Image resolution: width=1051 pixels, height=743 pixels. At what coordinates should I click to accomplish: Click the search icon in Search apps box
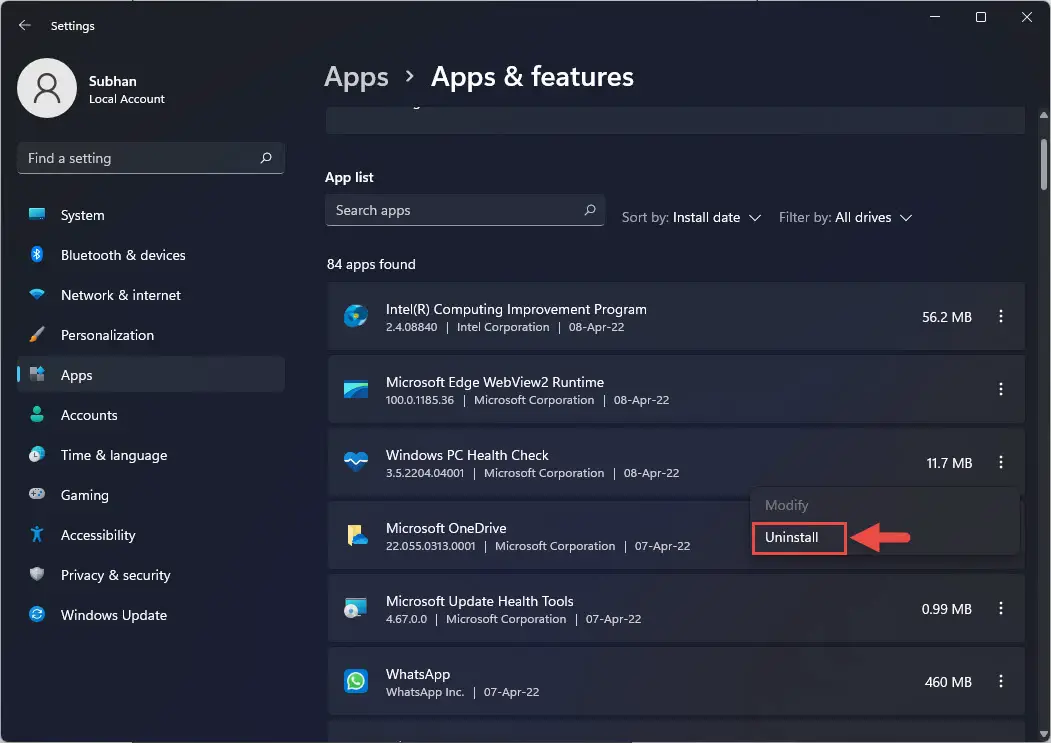[590, 210]
